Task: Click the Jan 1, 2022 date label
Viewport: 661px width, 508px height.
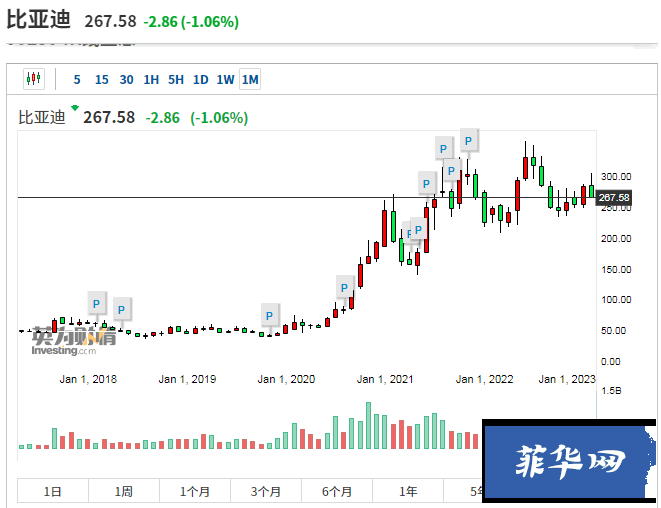Action: (x=484, y=379)
